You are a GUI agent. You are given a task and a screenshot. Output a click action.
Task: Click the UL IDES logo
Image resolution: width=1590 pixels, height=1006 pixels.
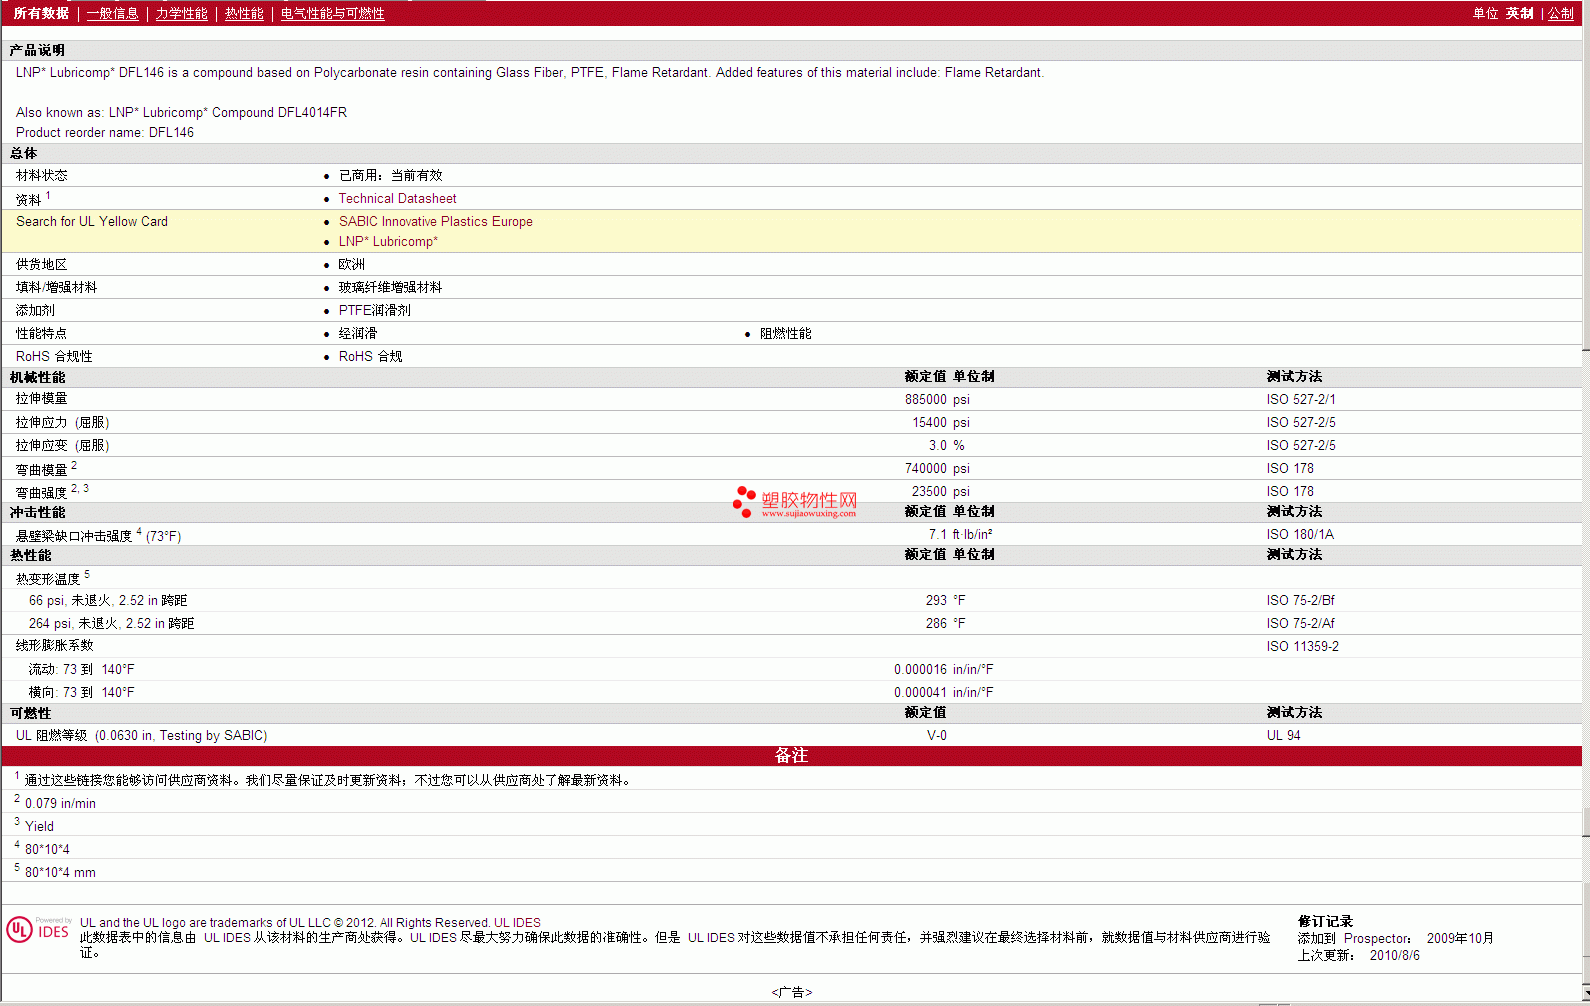39,929
